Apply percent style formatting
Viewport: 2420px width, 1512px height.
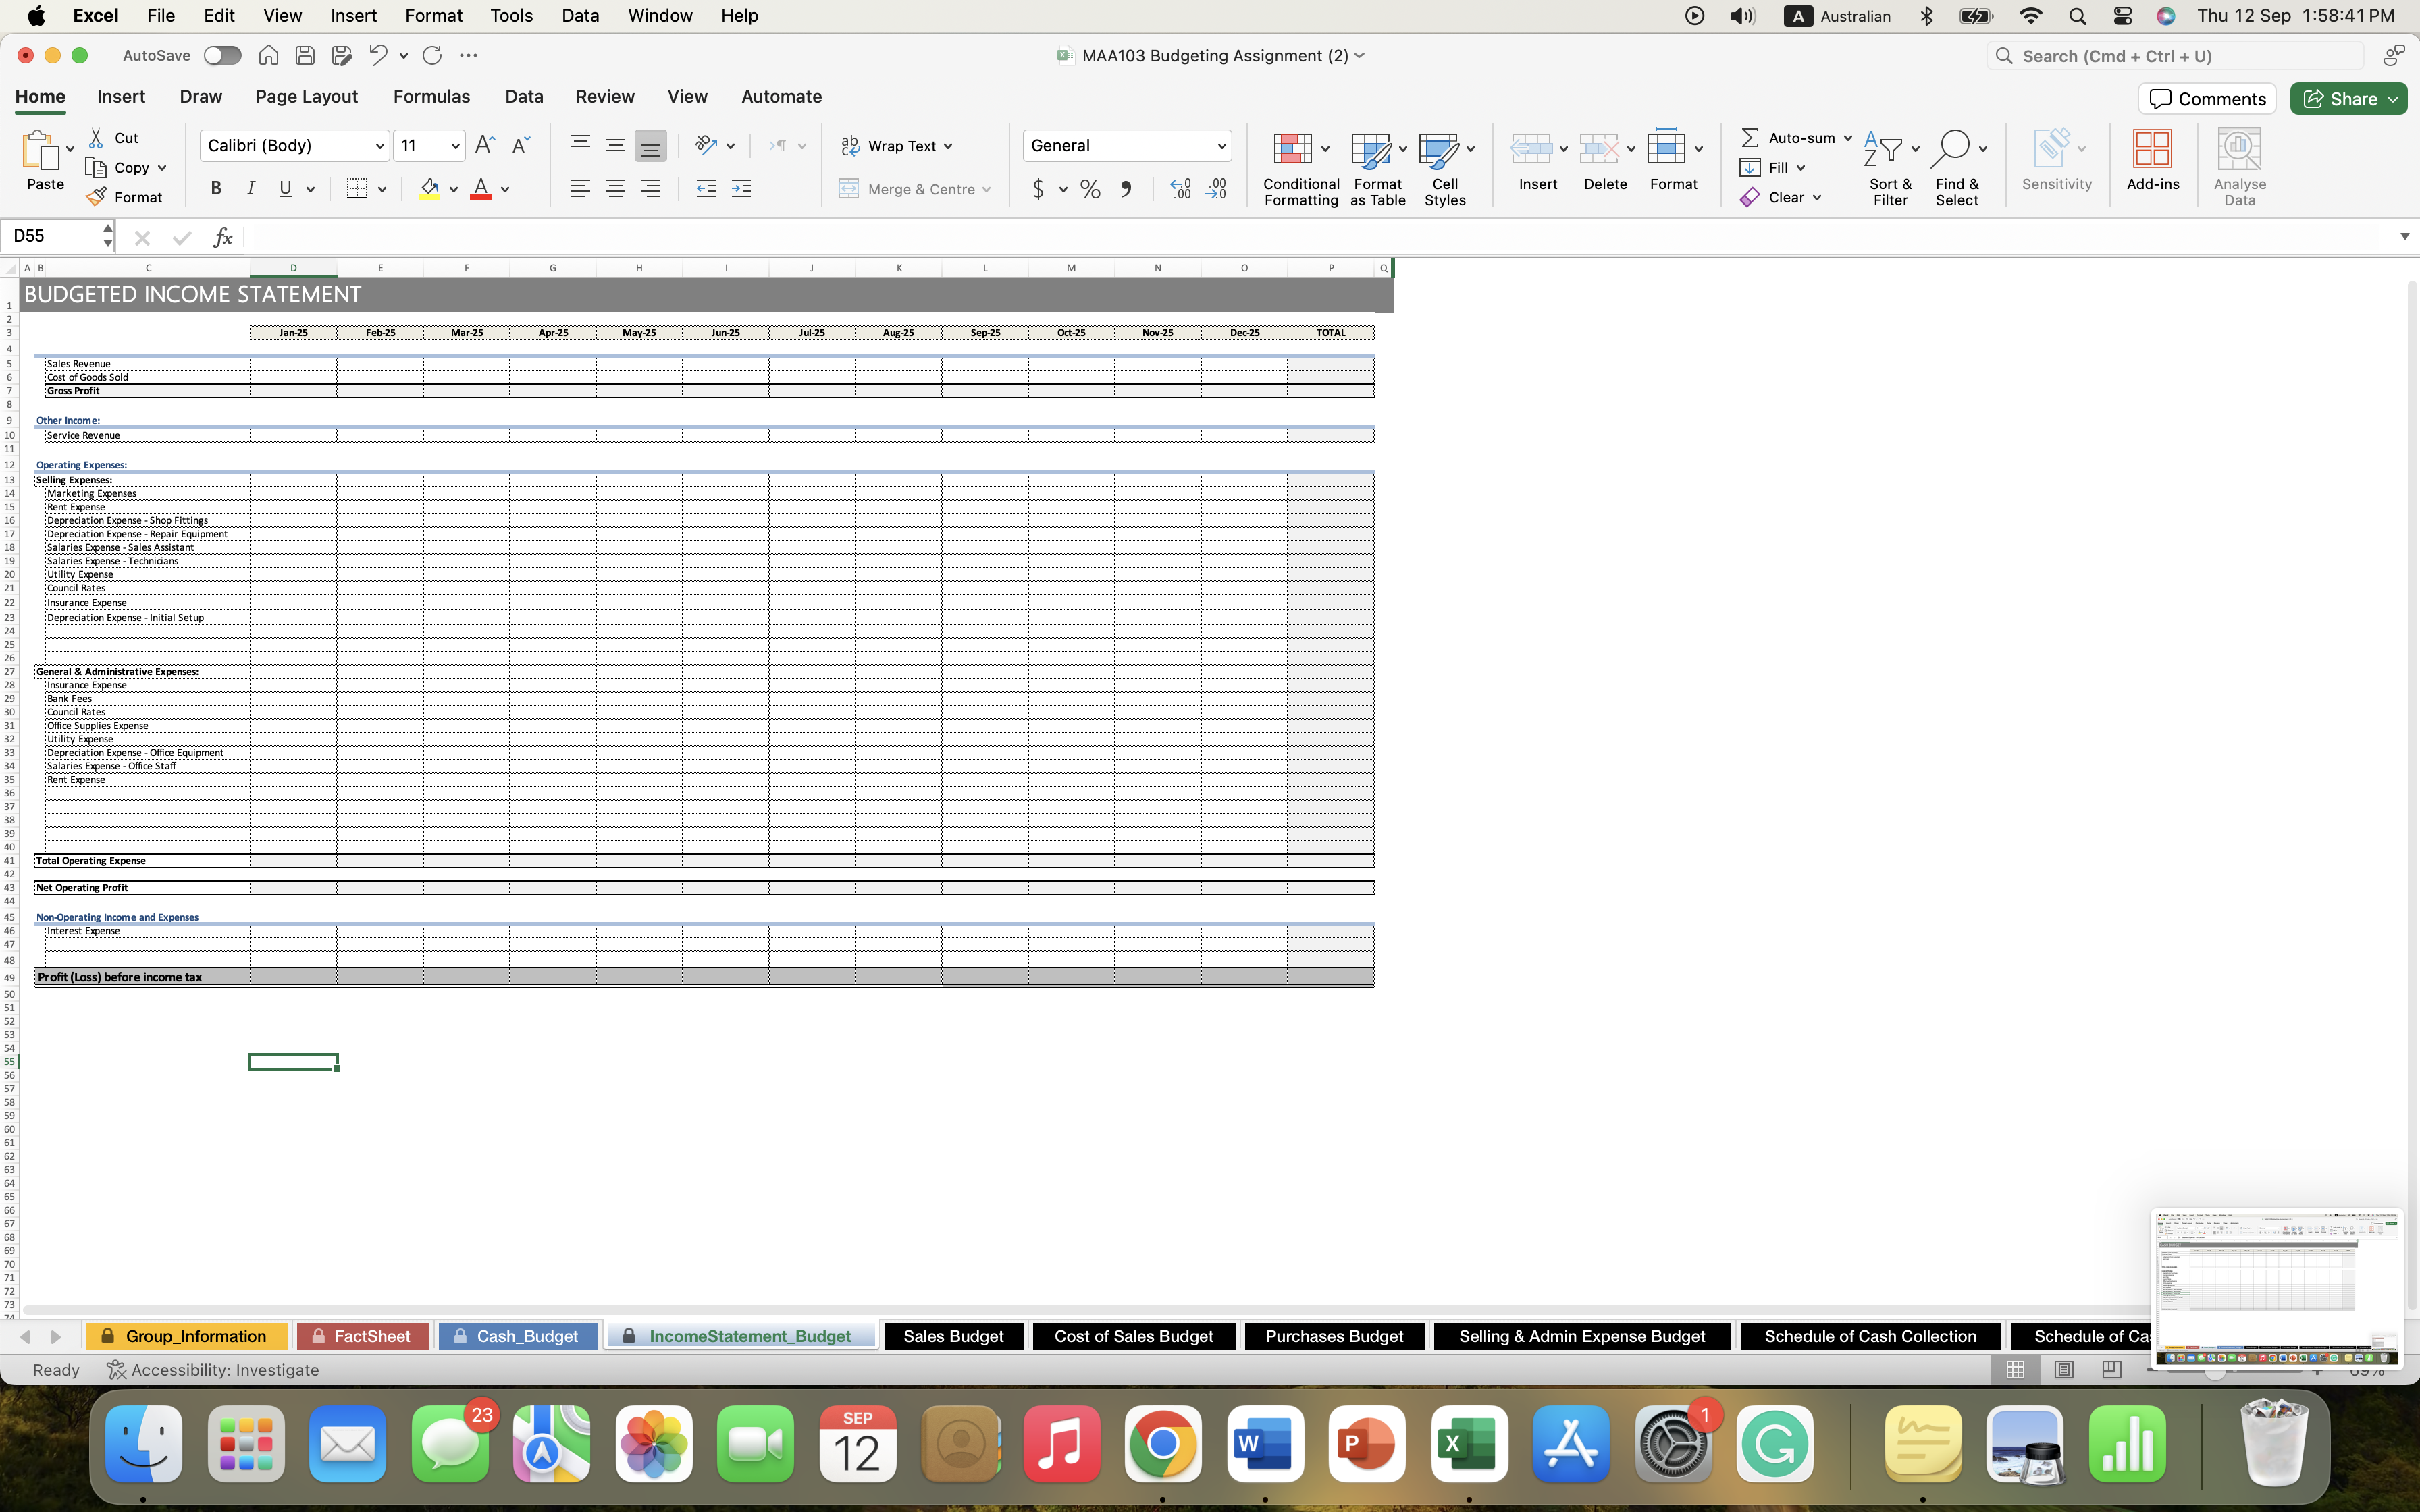coord(1089,189)
